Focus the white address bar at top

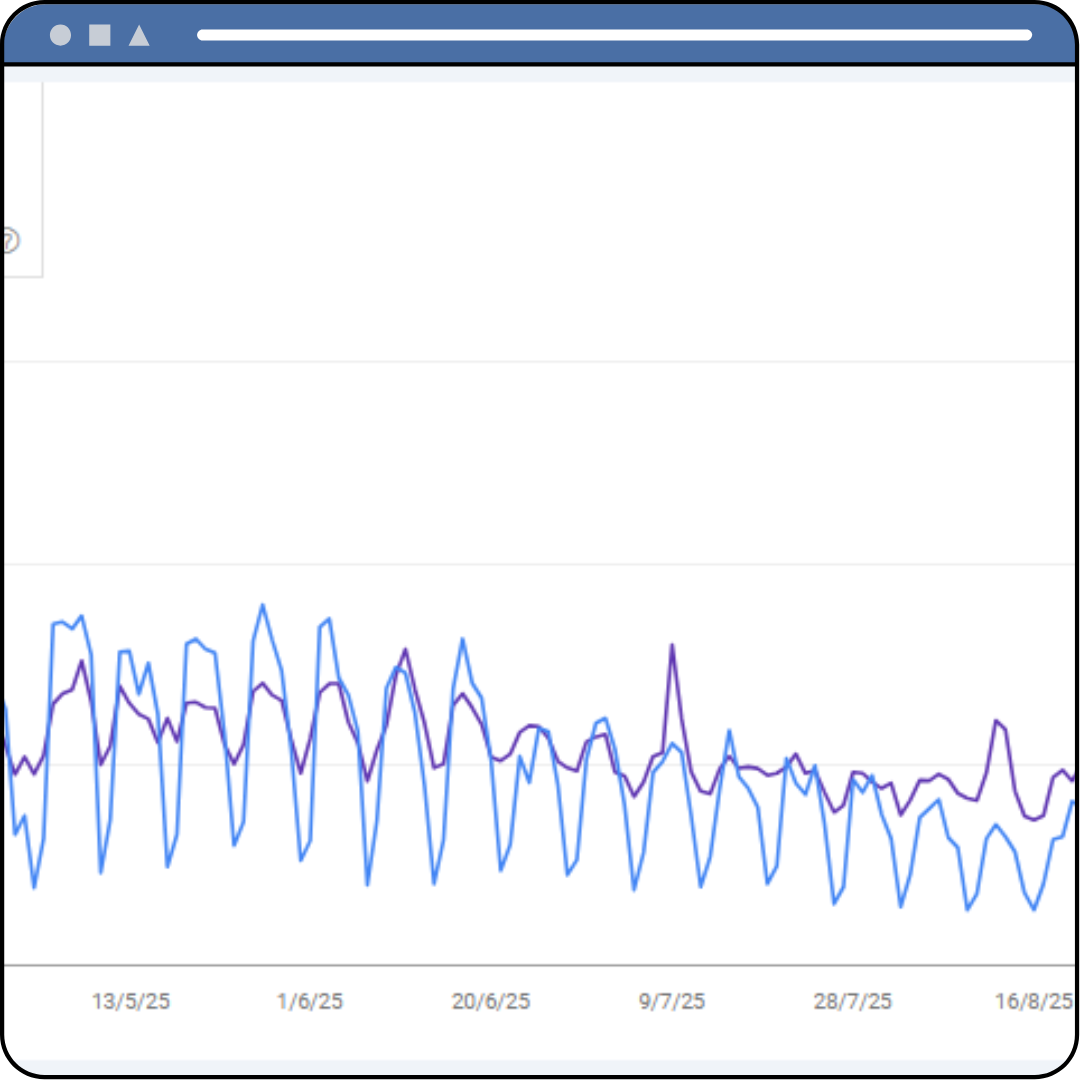pos(614,35)
